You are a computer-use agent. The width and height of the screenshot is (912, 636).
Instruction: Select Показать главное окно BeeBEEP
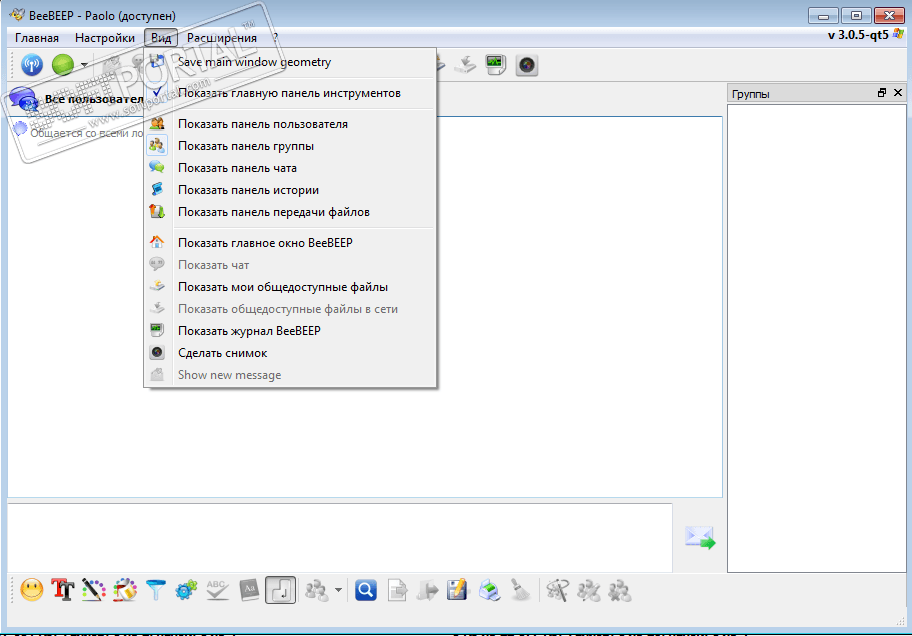290,243
